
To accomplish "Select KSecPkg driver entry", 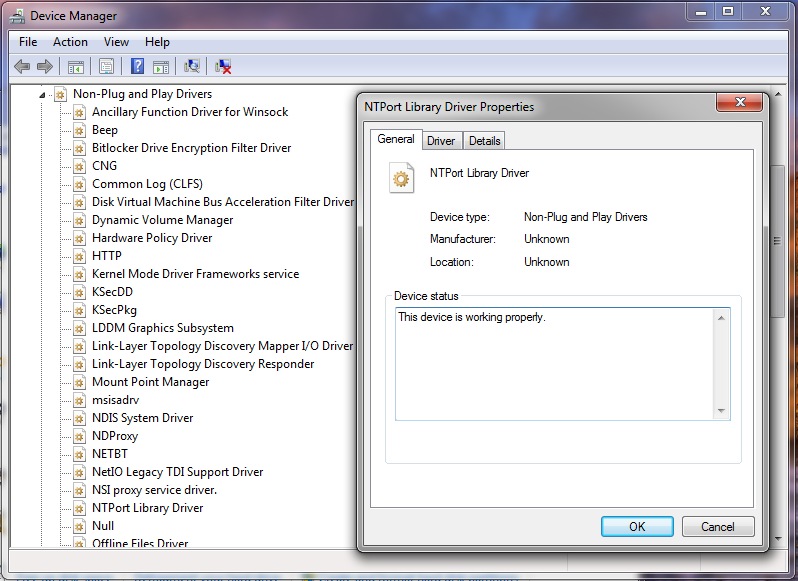I will click(114, 310).
